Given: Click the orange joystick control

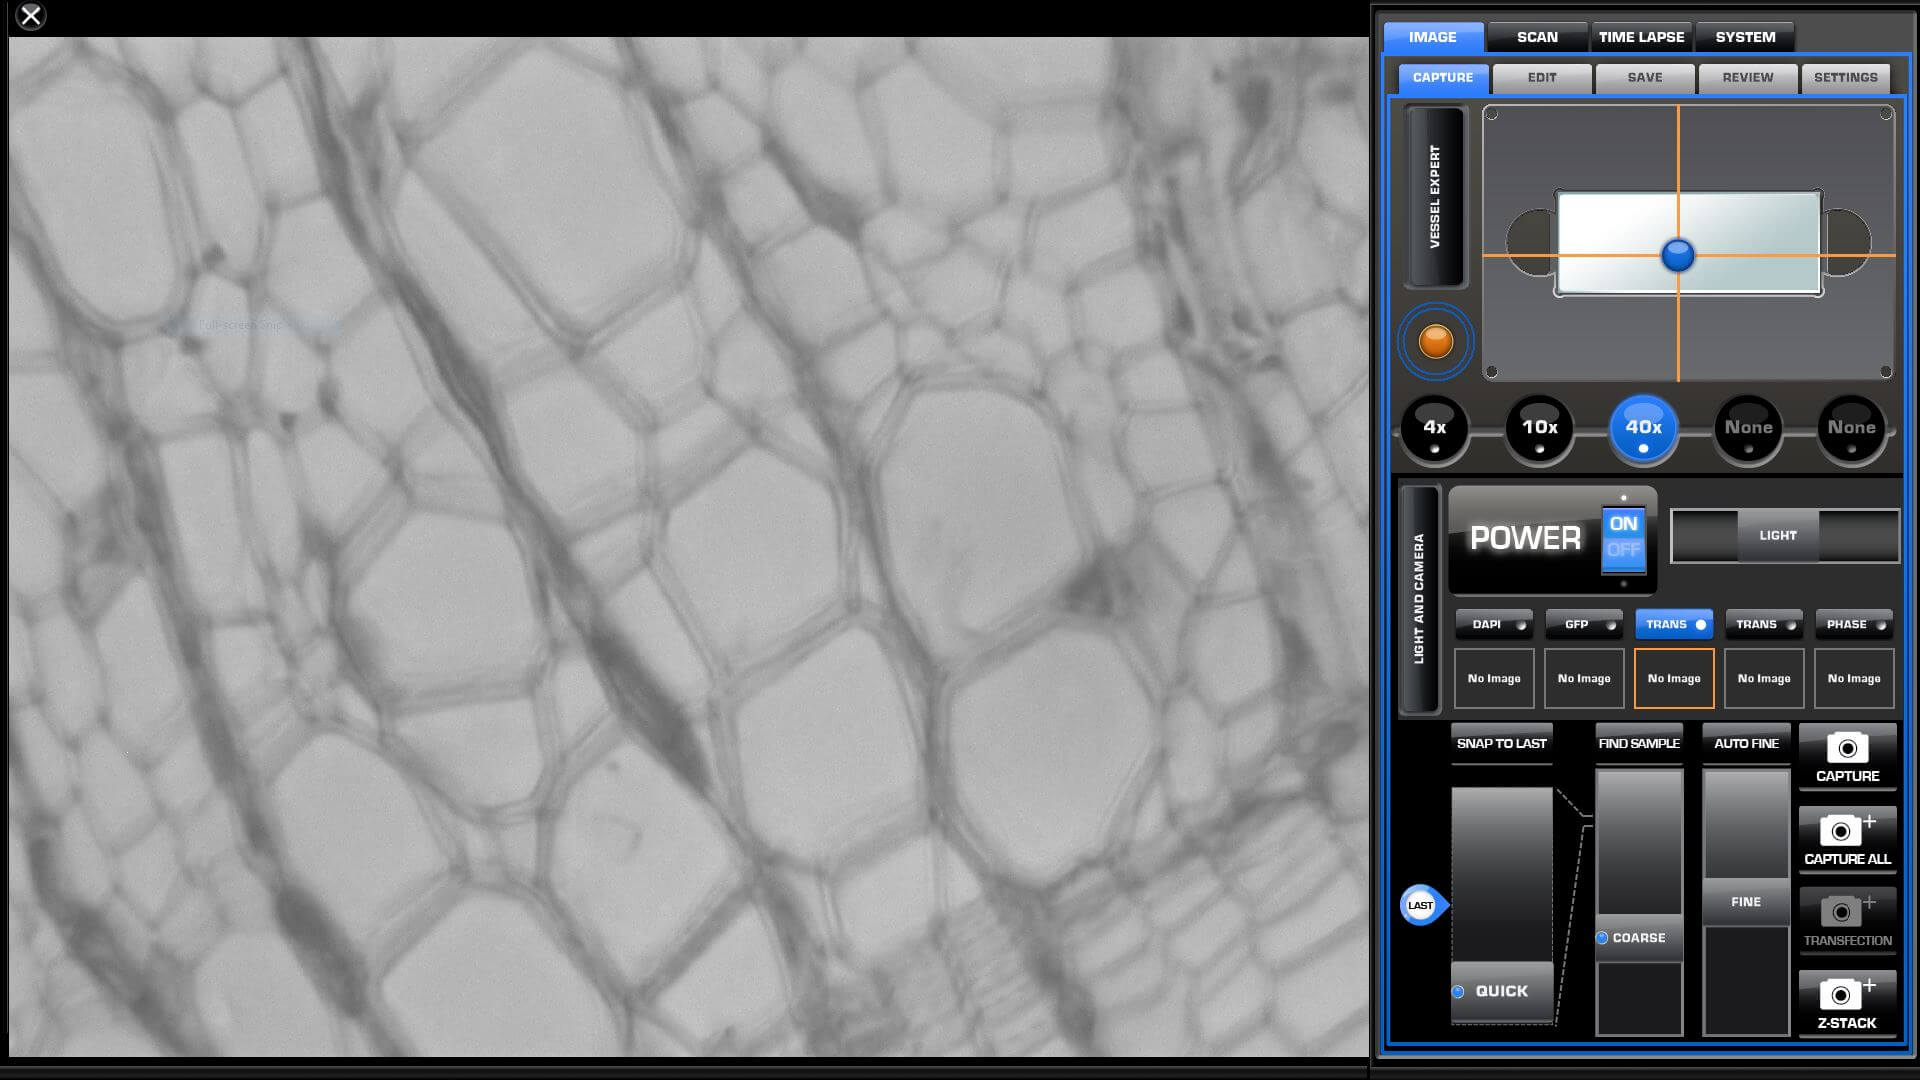Looking at the screenshot, I should (1435, 341).
